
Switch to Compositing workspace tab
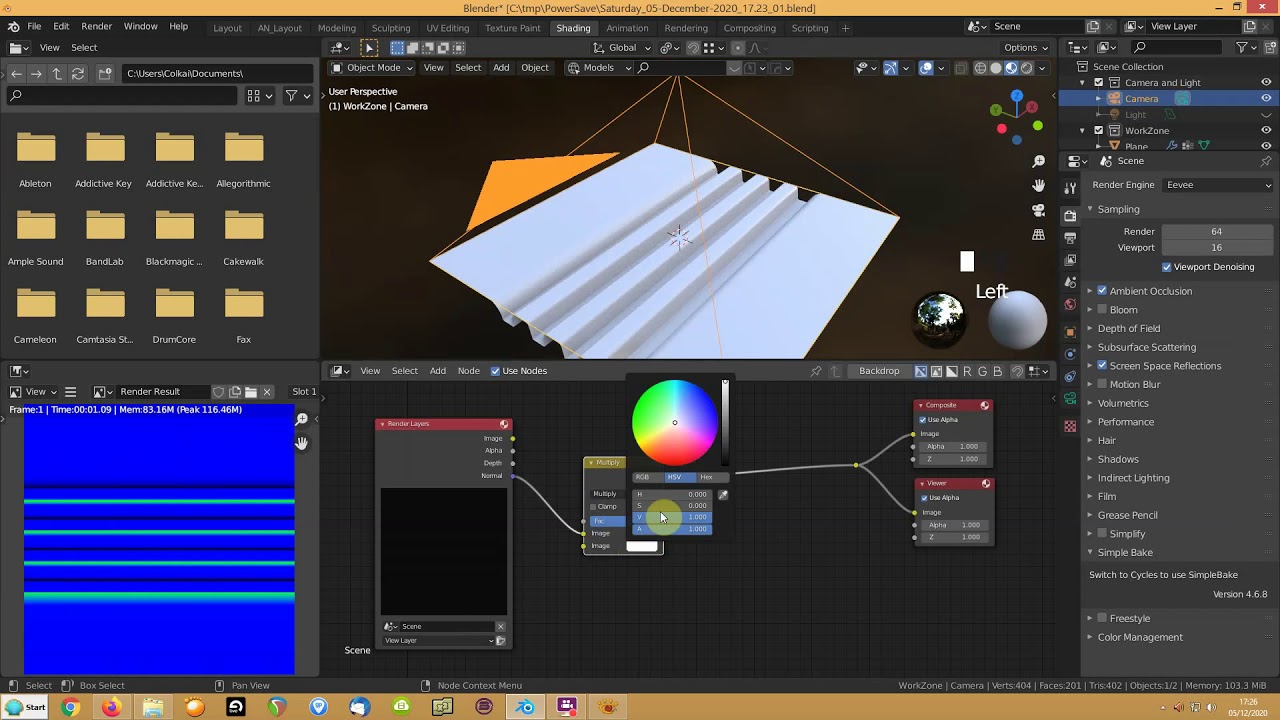coord(749,28)
